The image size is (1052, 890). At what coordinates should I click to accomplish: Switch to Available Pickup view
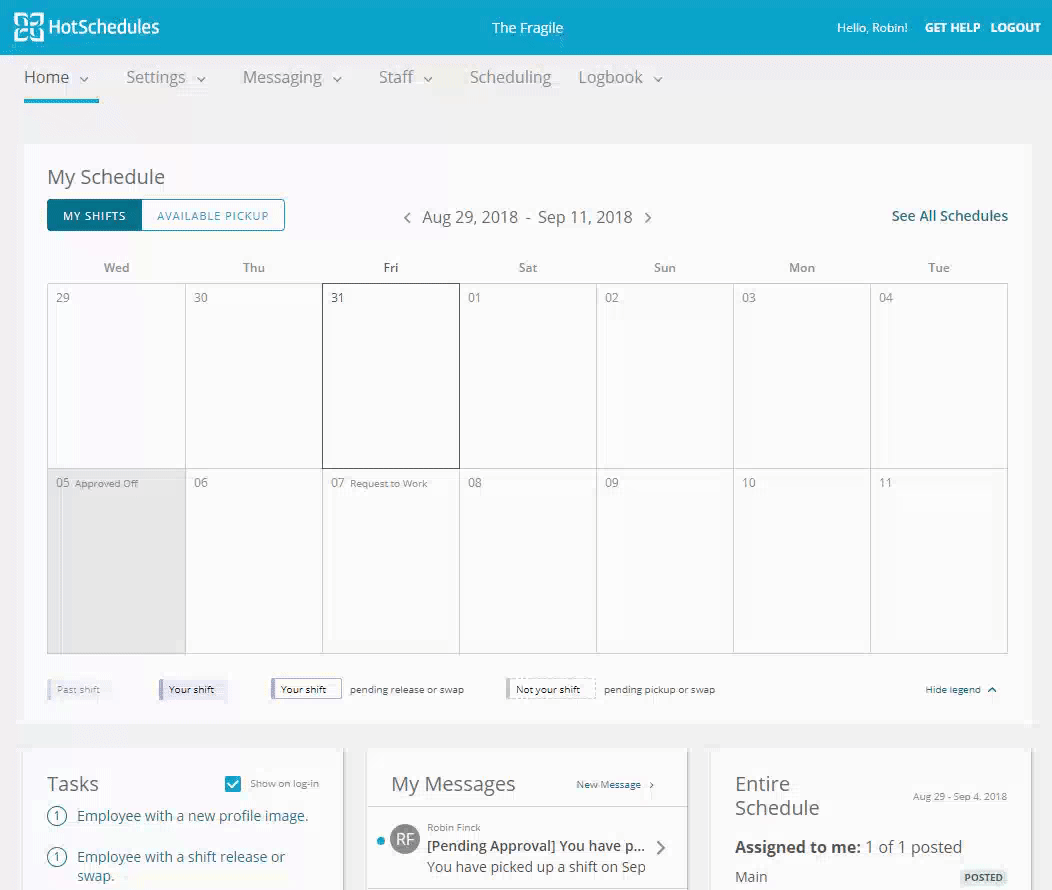pos(213,216)
